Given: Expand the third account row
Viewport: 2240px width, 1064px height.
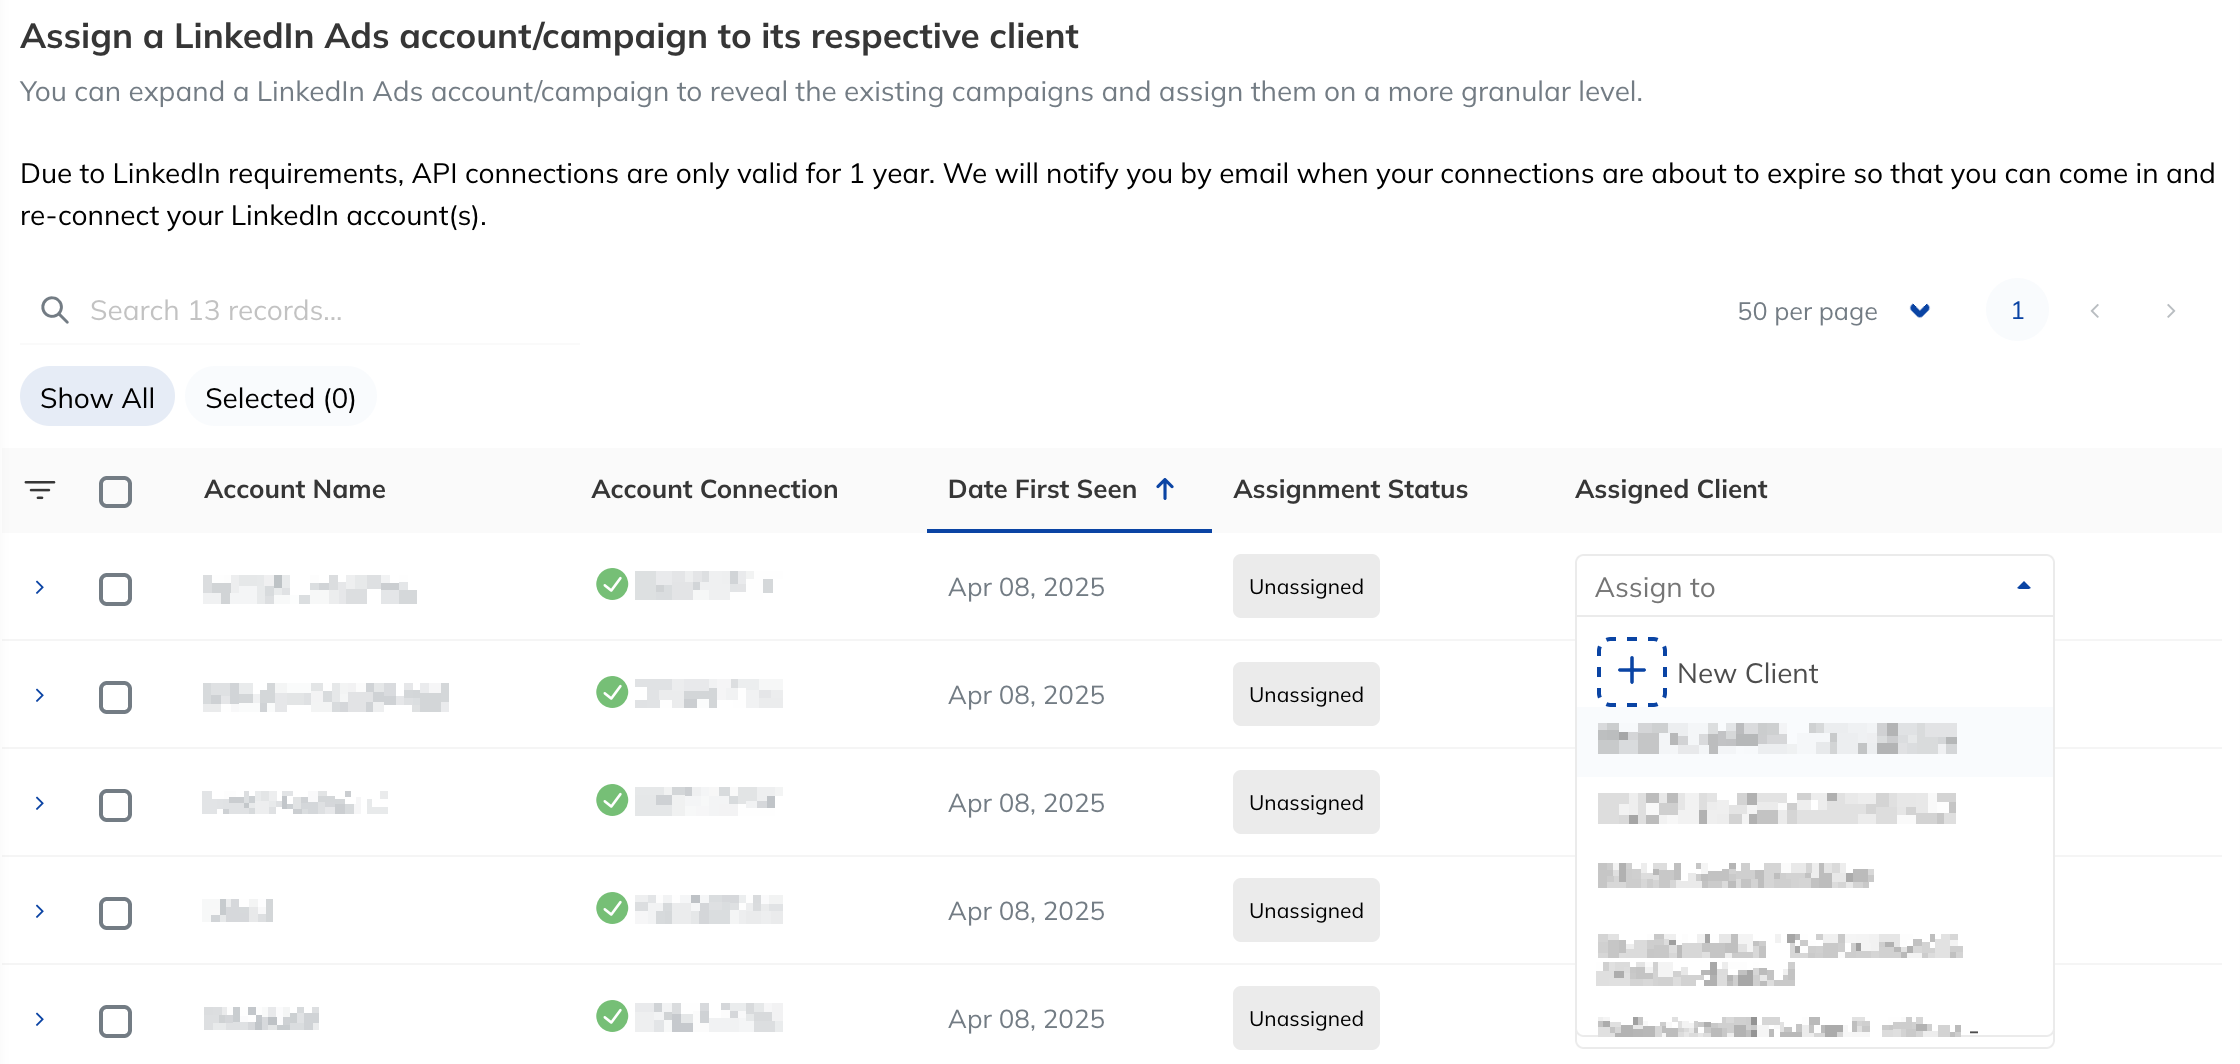Looking at the screenshot, I should pos(39,804).
